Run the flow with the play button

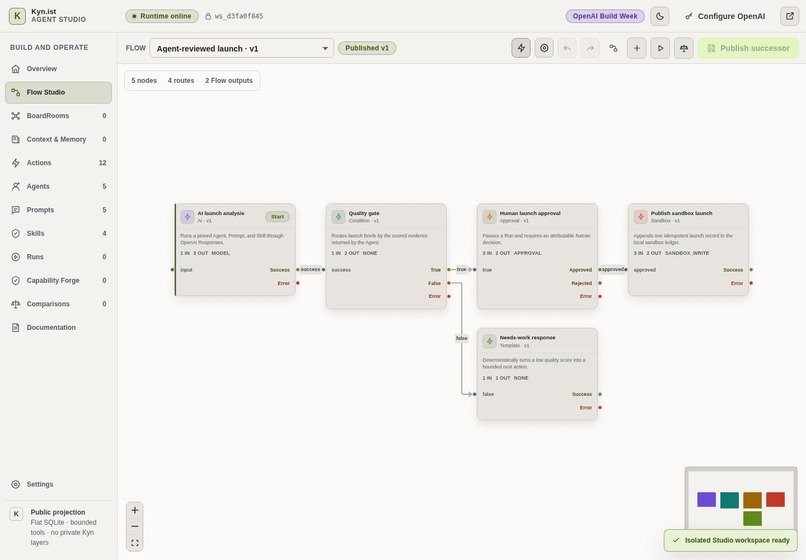[x=660, y=48]
